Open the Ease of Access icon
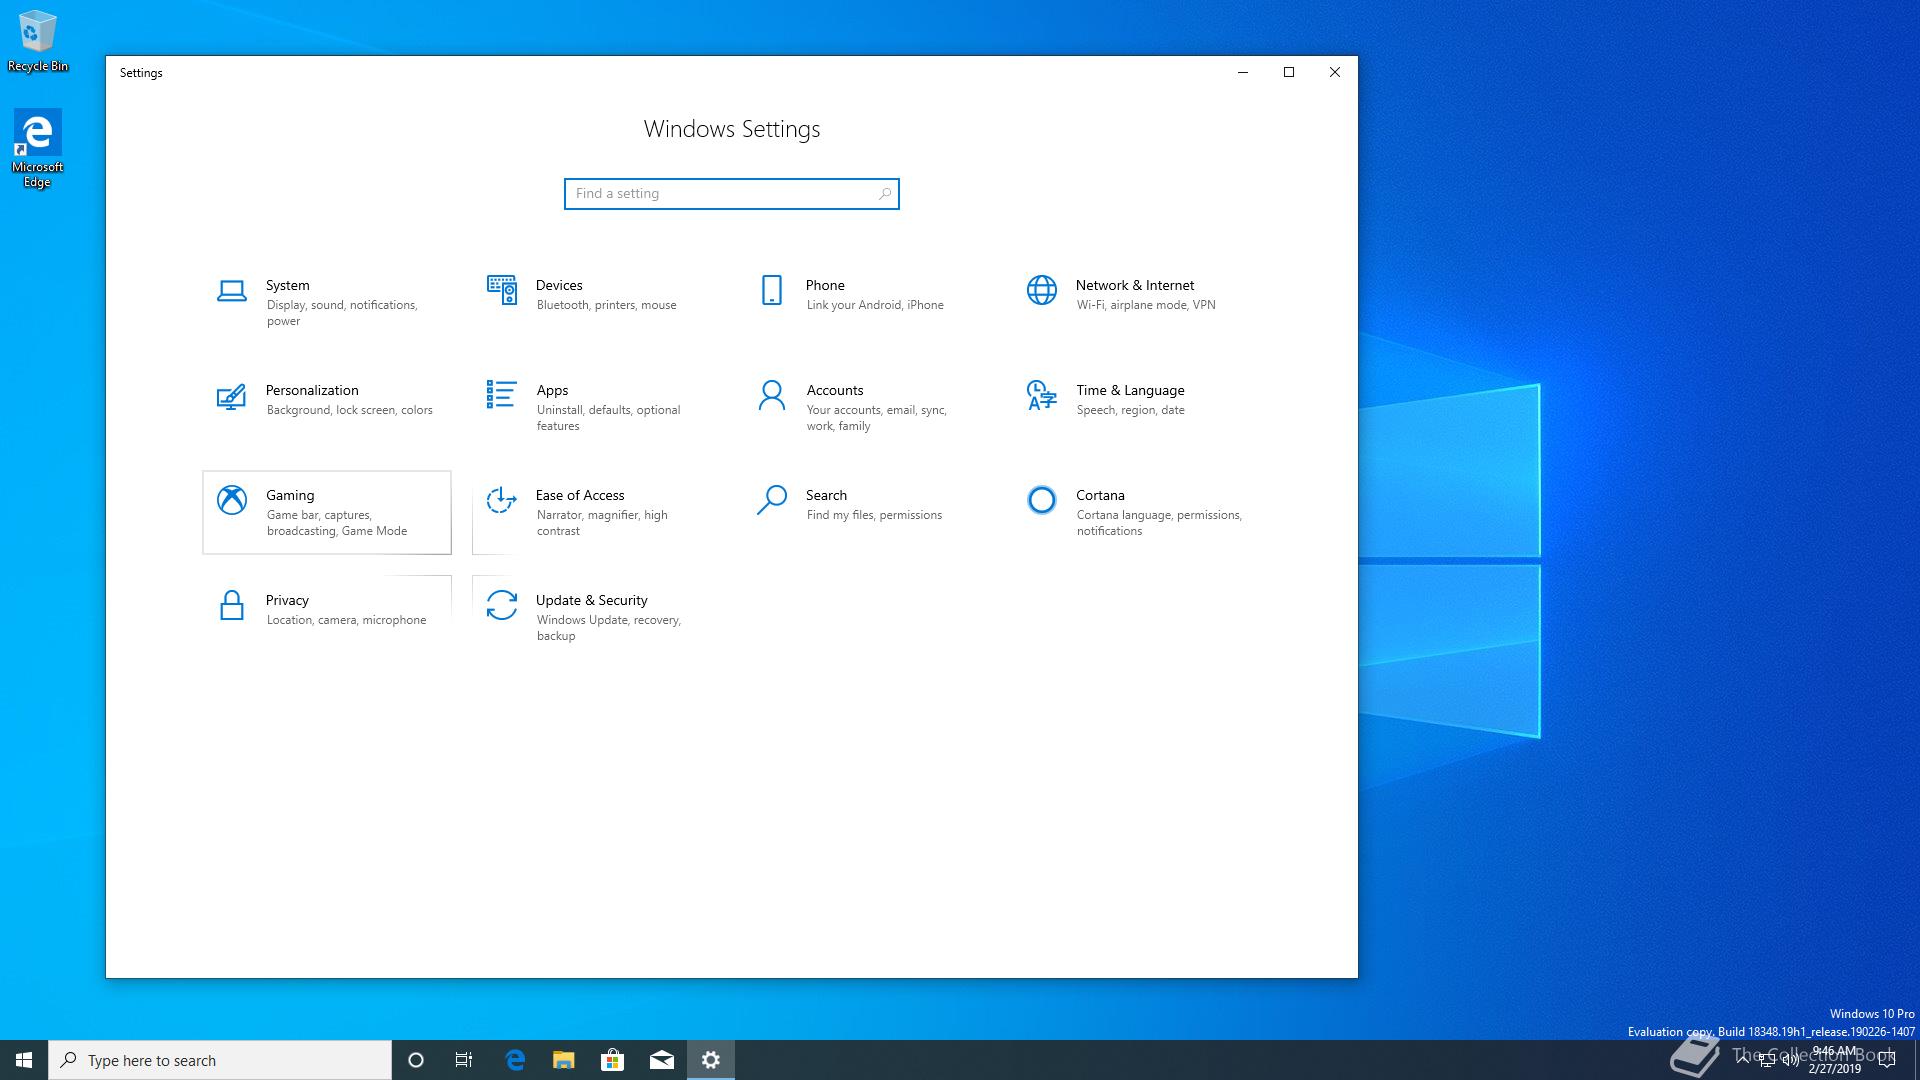This screenshot has height=1080, width=1920. point(502,500)
